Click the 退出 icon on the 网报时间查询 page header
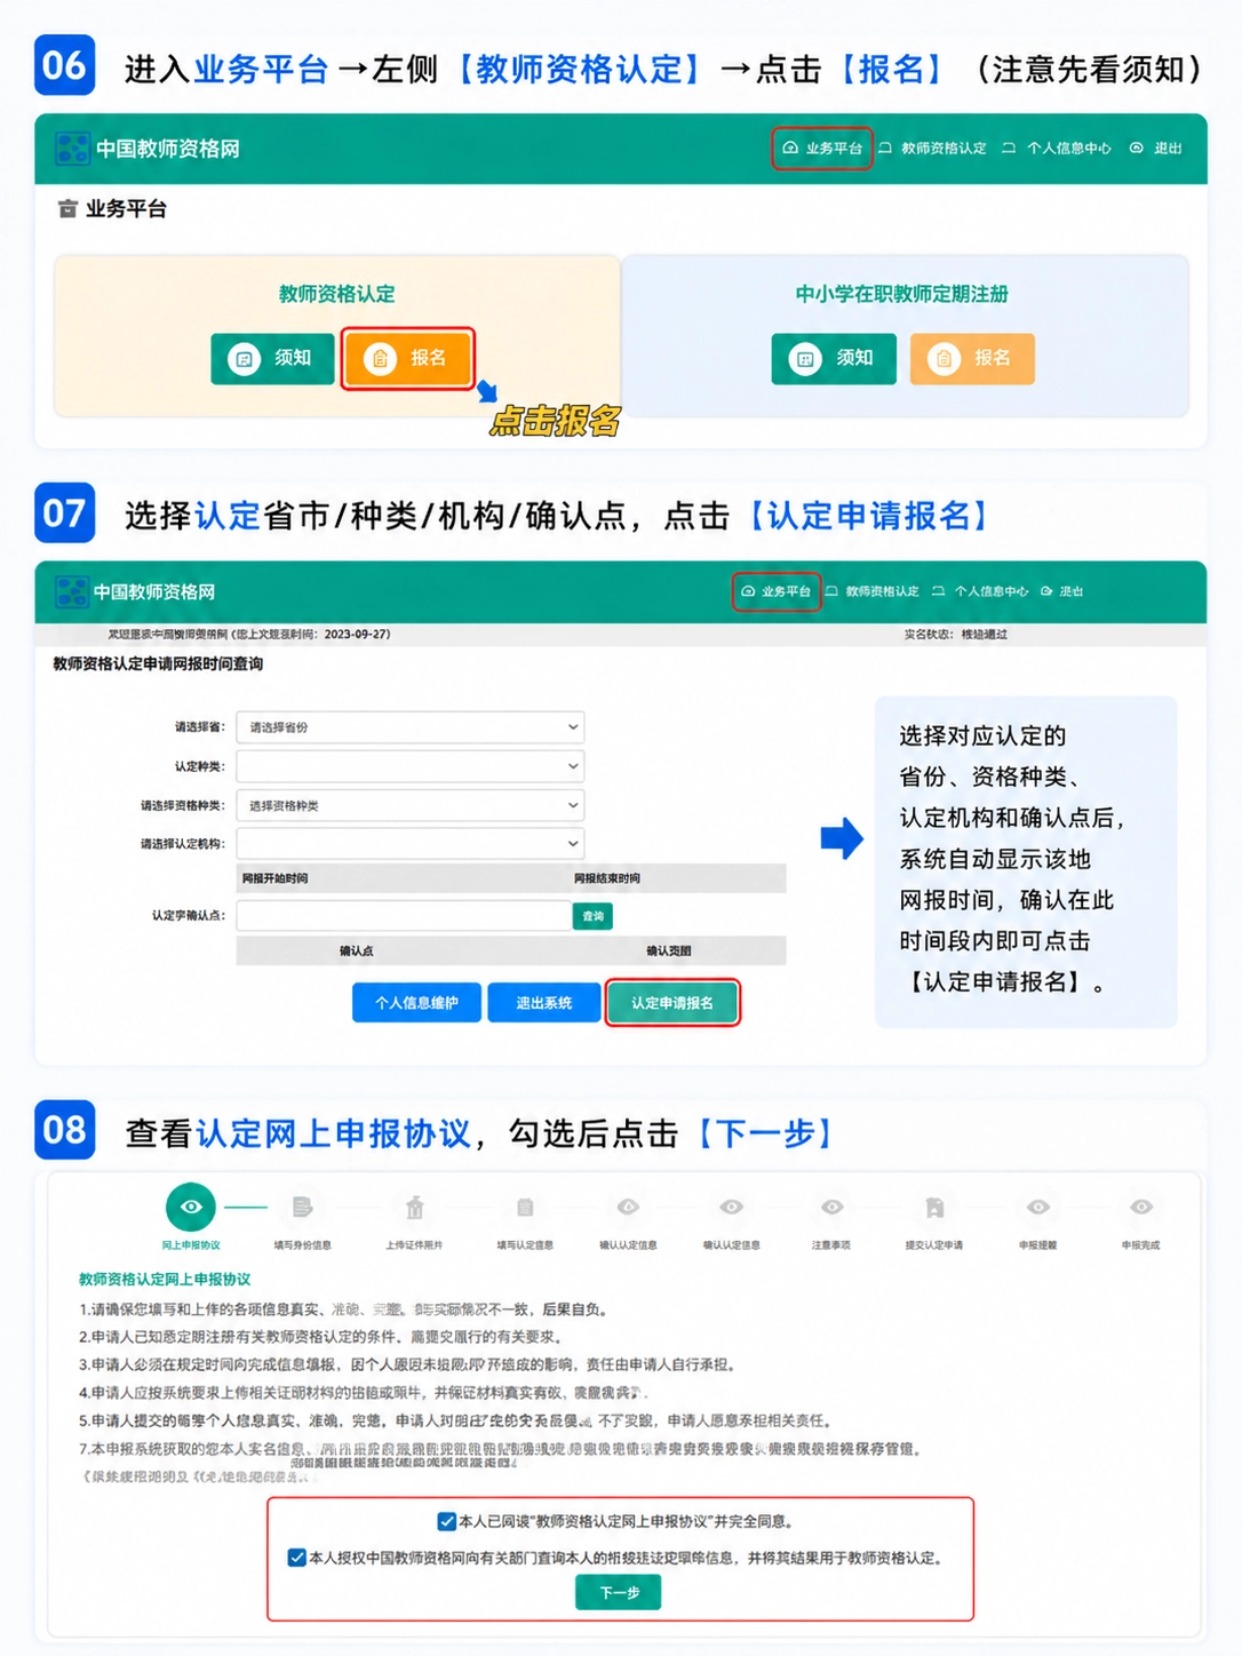Screen dimensions: 1242x1656 [x=1046, y=592]
